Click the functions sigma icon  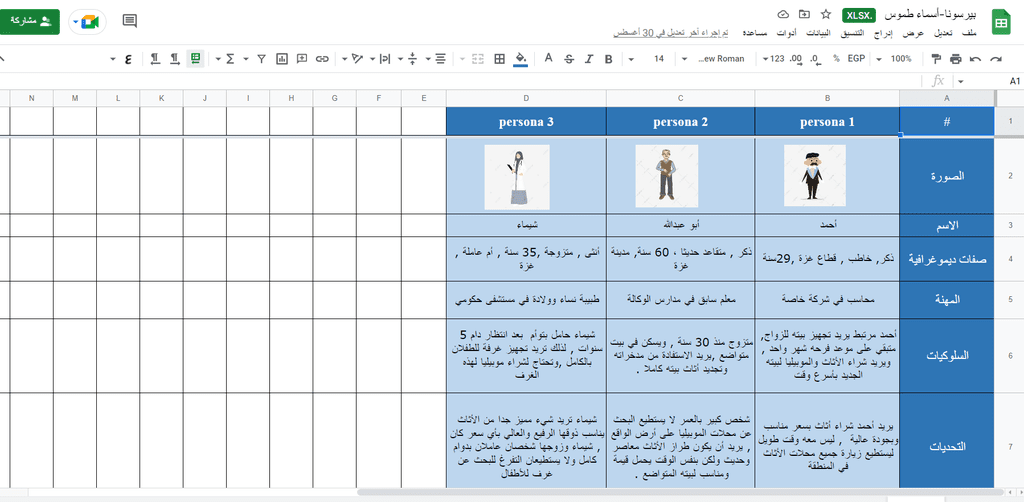pos(230,59)
